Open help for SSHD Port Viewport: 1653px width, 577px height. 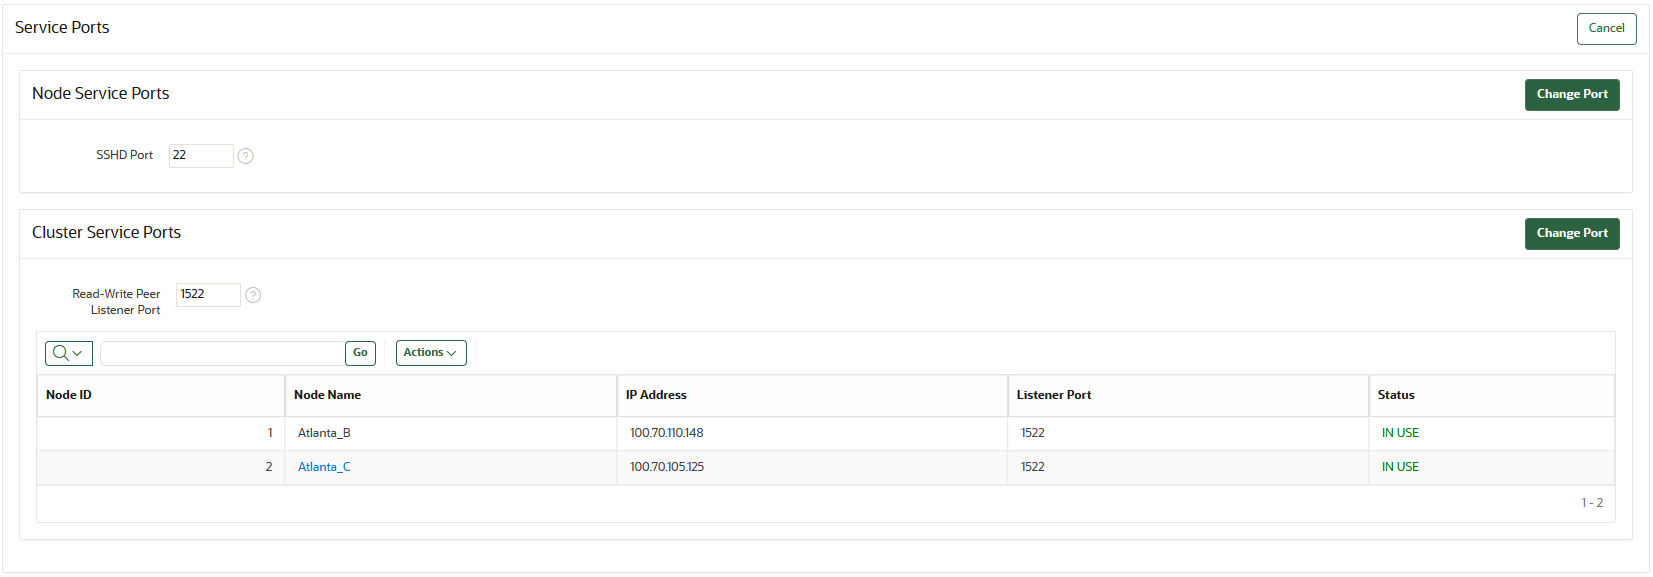pyautogui.click(x=245, y=155)
